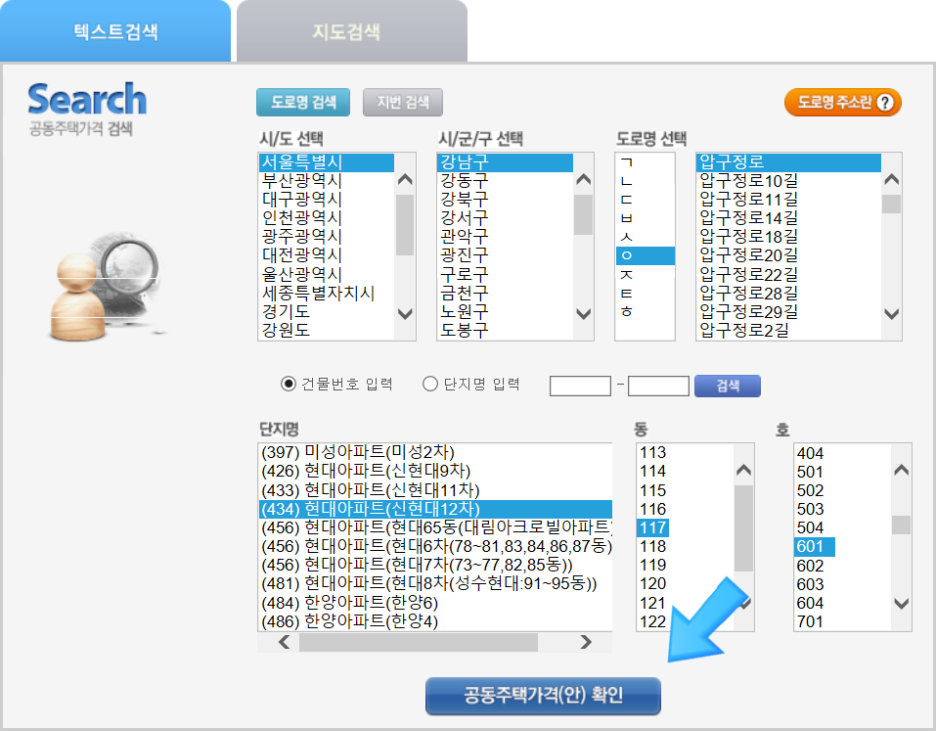Select the 지번 검색 tab button

[403, 102]
